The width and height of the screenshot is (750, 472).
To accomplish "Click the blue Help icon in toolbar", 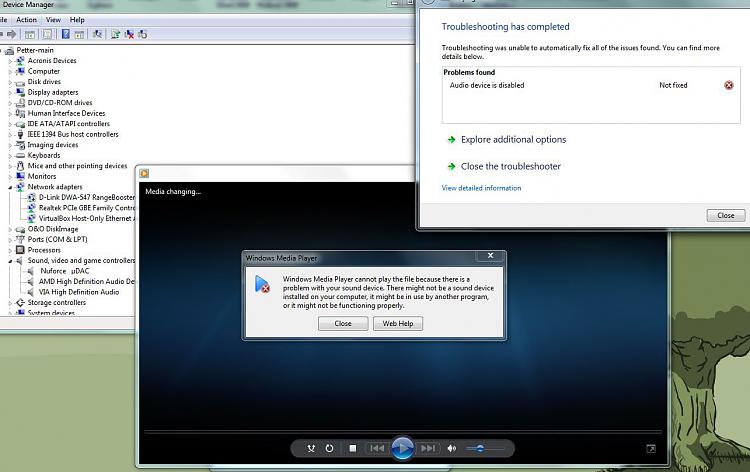I will pos(66,34).
